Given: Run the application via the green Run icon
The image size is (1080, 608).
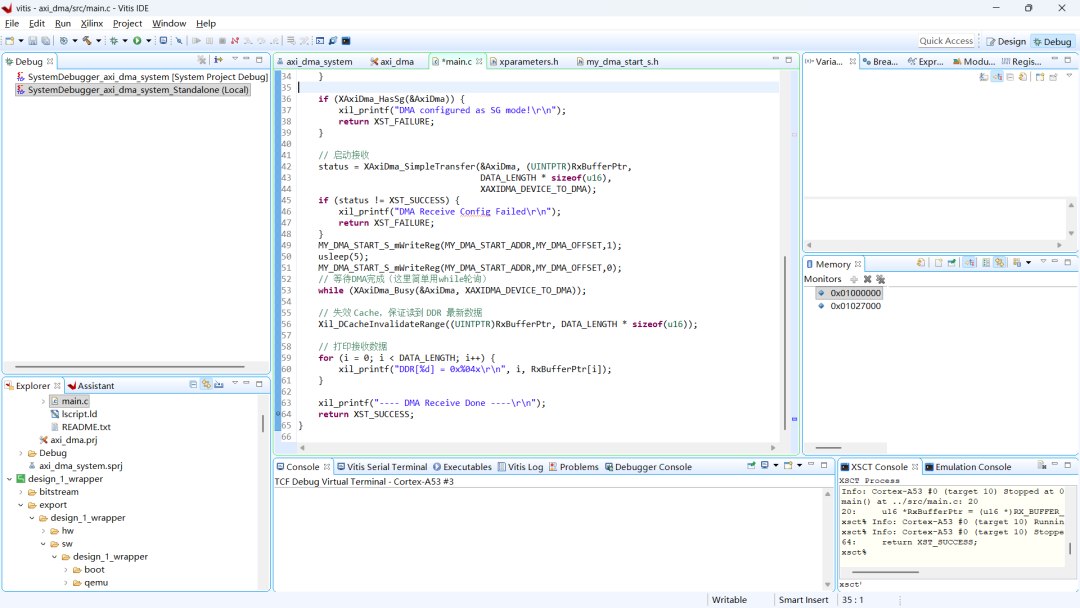Looking at the screenshot, I should pyautogui.click(x=136, y=40).
